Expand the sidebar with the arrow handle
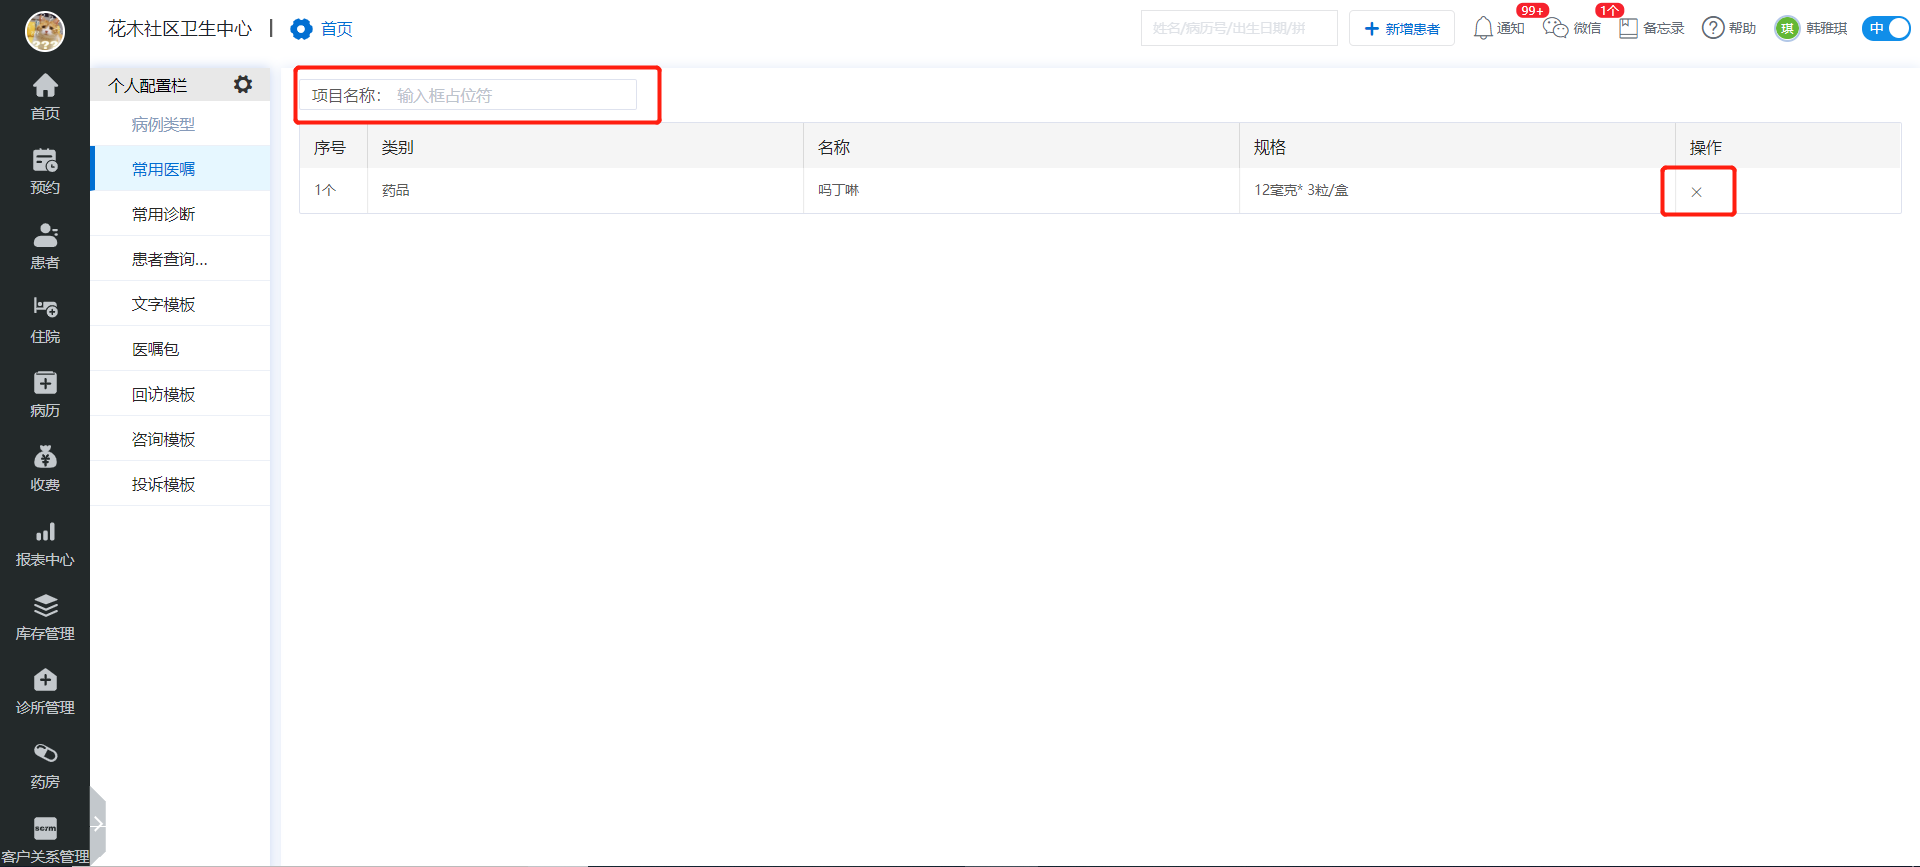Viewport: 1920px width, 867px height. [x=98, y=824]
